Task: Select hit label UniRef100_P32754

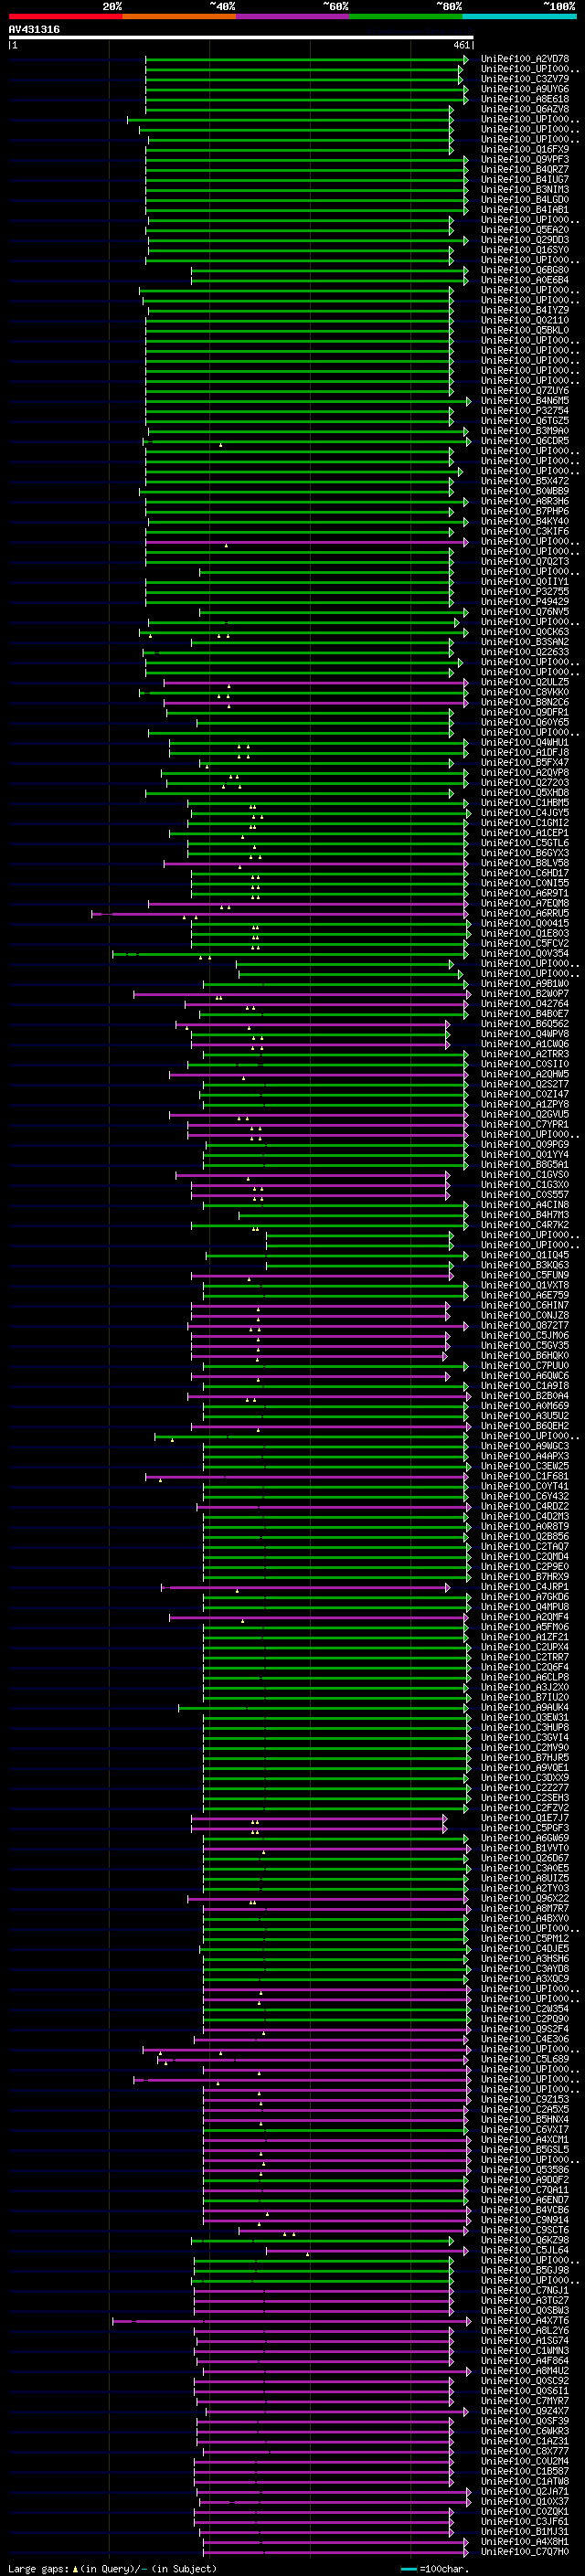Action: pyautogui.click(x=525, y=411)
